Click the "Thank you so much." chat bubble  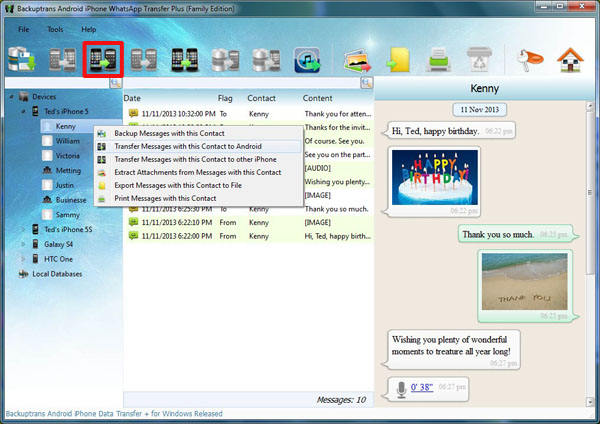tap(518, 234)
